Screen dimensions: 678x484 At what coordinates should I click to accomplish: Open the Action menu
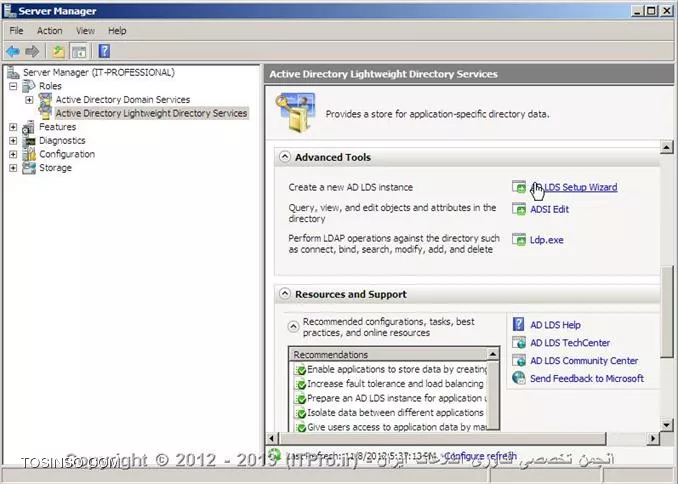point(49,31)
